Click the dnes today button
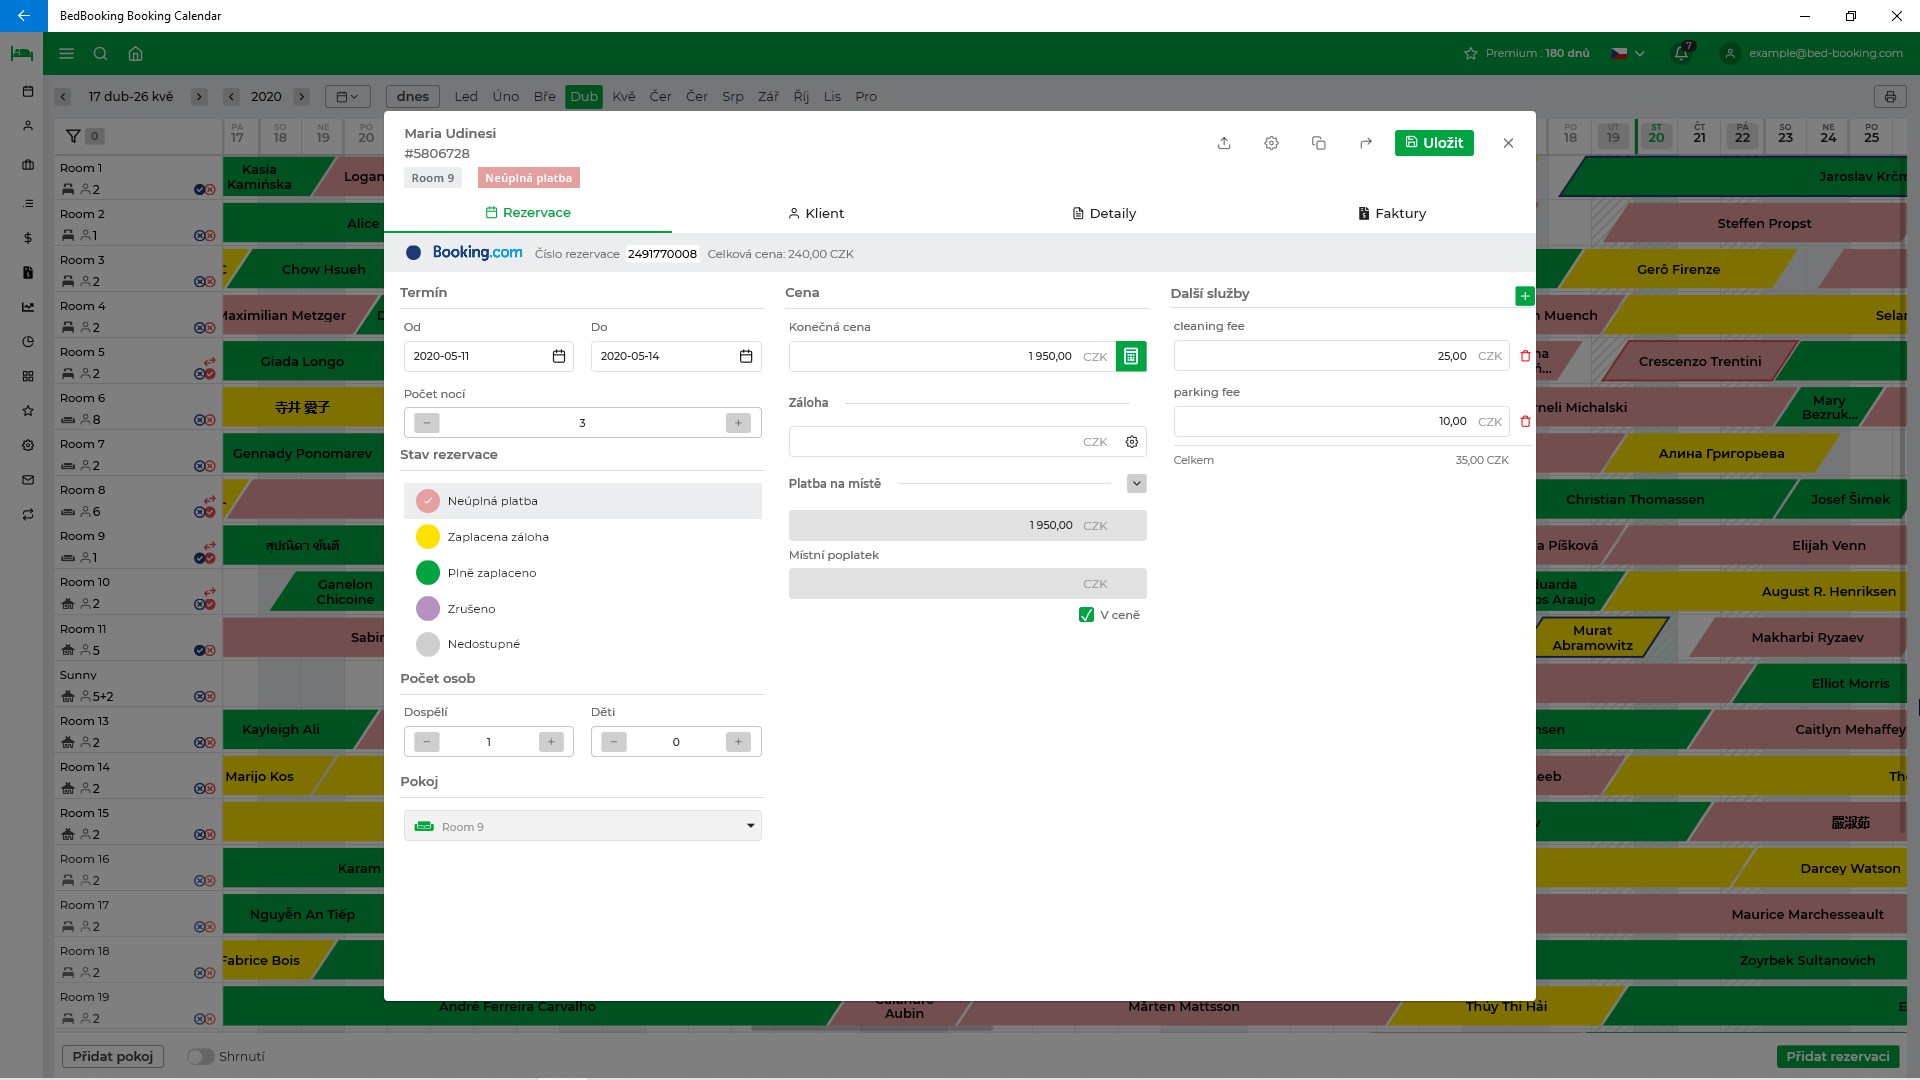Viewport: 1920px width, 1080px height. (x=413, y=97)
